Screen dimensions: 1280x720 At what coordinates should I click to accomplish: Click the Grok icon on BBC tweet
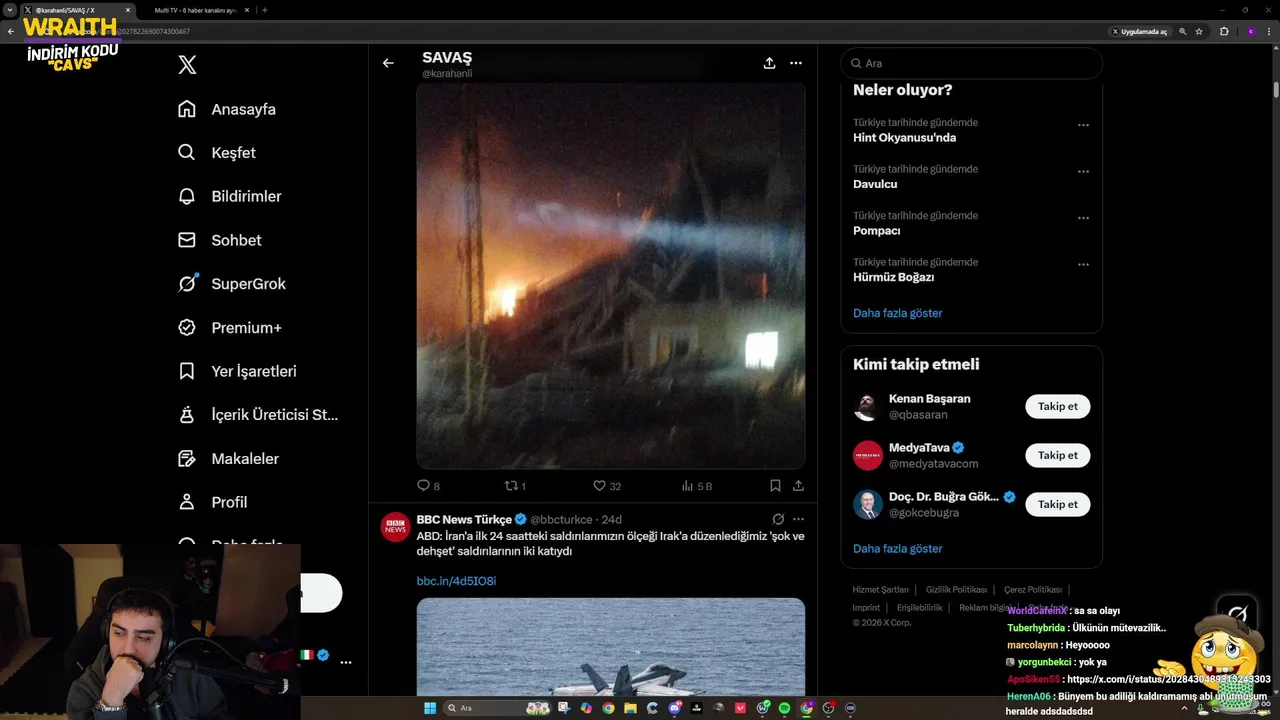click(778, 519)
